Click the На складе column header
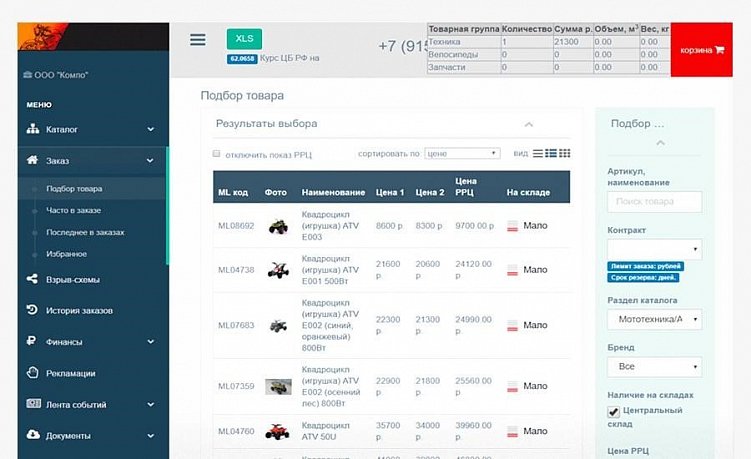Screen dimensions: 751x459 pyautogui.click(x=528, y=192)
